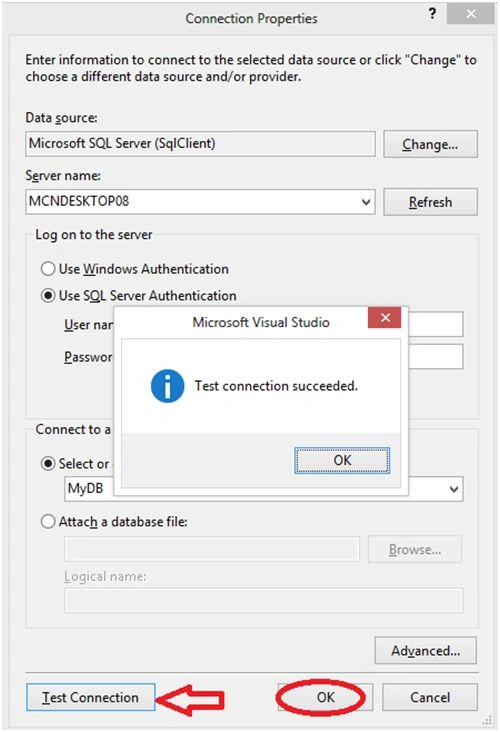500x732 pixels.
Task: Close the Microsoft Visual Studio message box
Action: coord(385,318)
